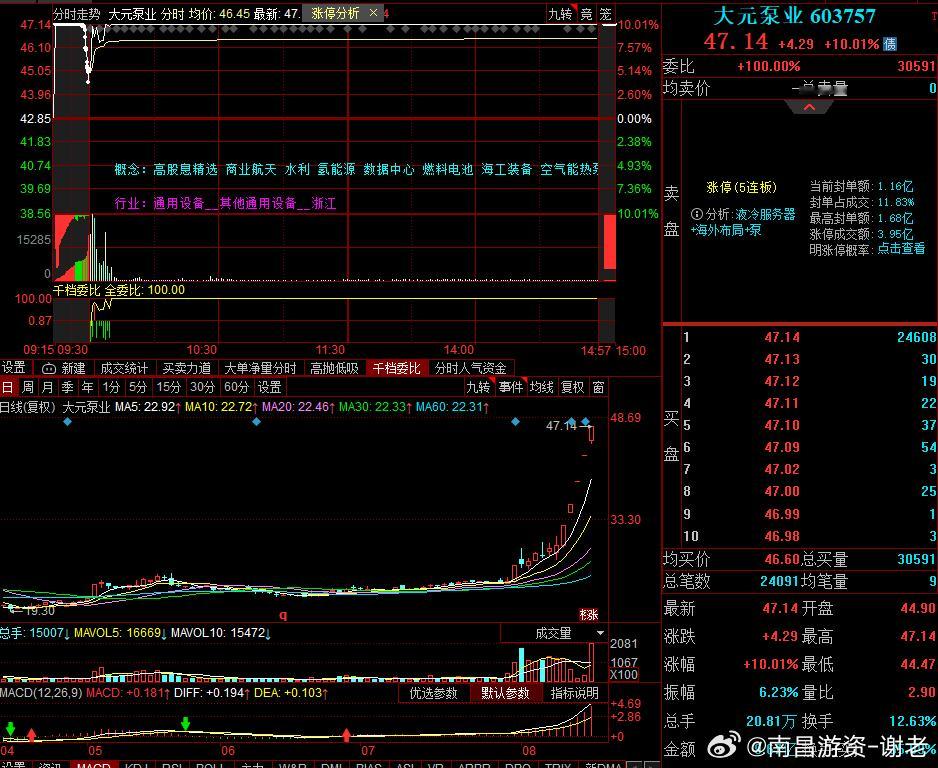This screenshot has height=768, width=938.
Task: Select the 60分 period
Action: point(236,388)
